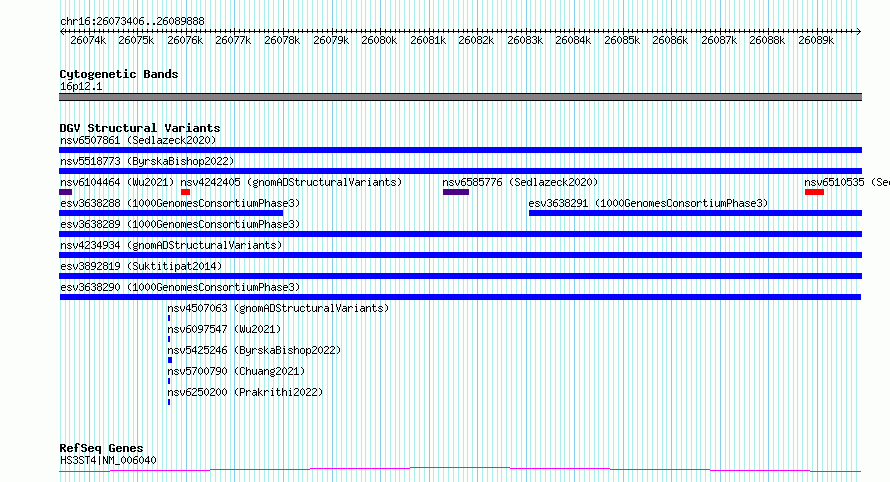Open nsv4242405 (gnomADStructuralVariants) label

291,182
